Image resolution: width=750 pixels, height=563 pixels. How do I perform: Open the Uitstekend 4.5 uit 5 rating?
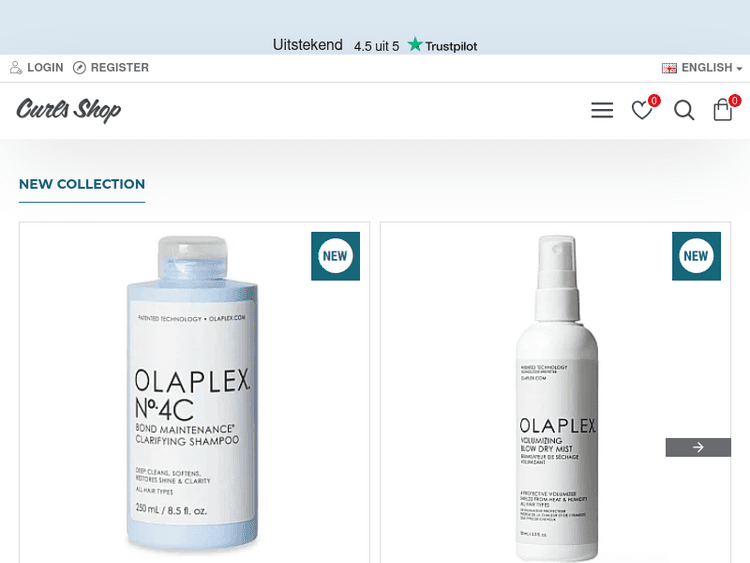coord(336,45)
